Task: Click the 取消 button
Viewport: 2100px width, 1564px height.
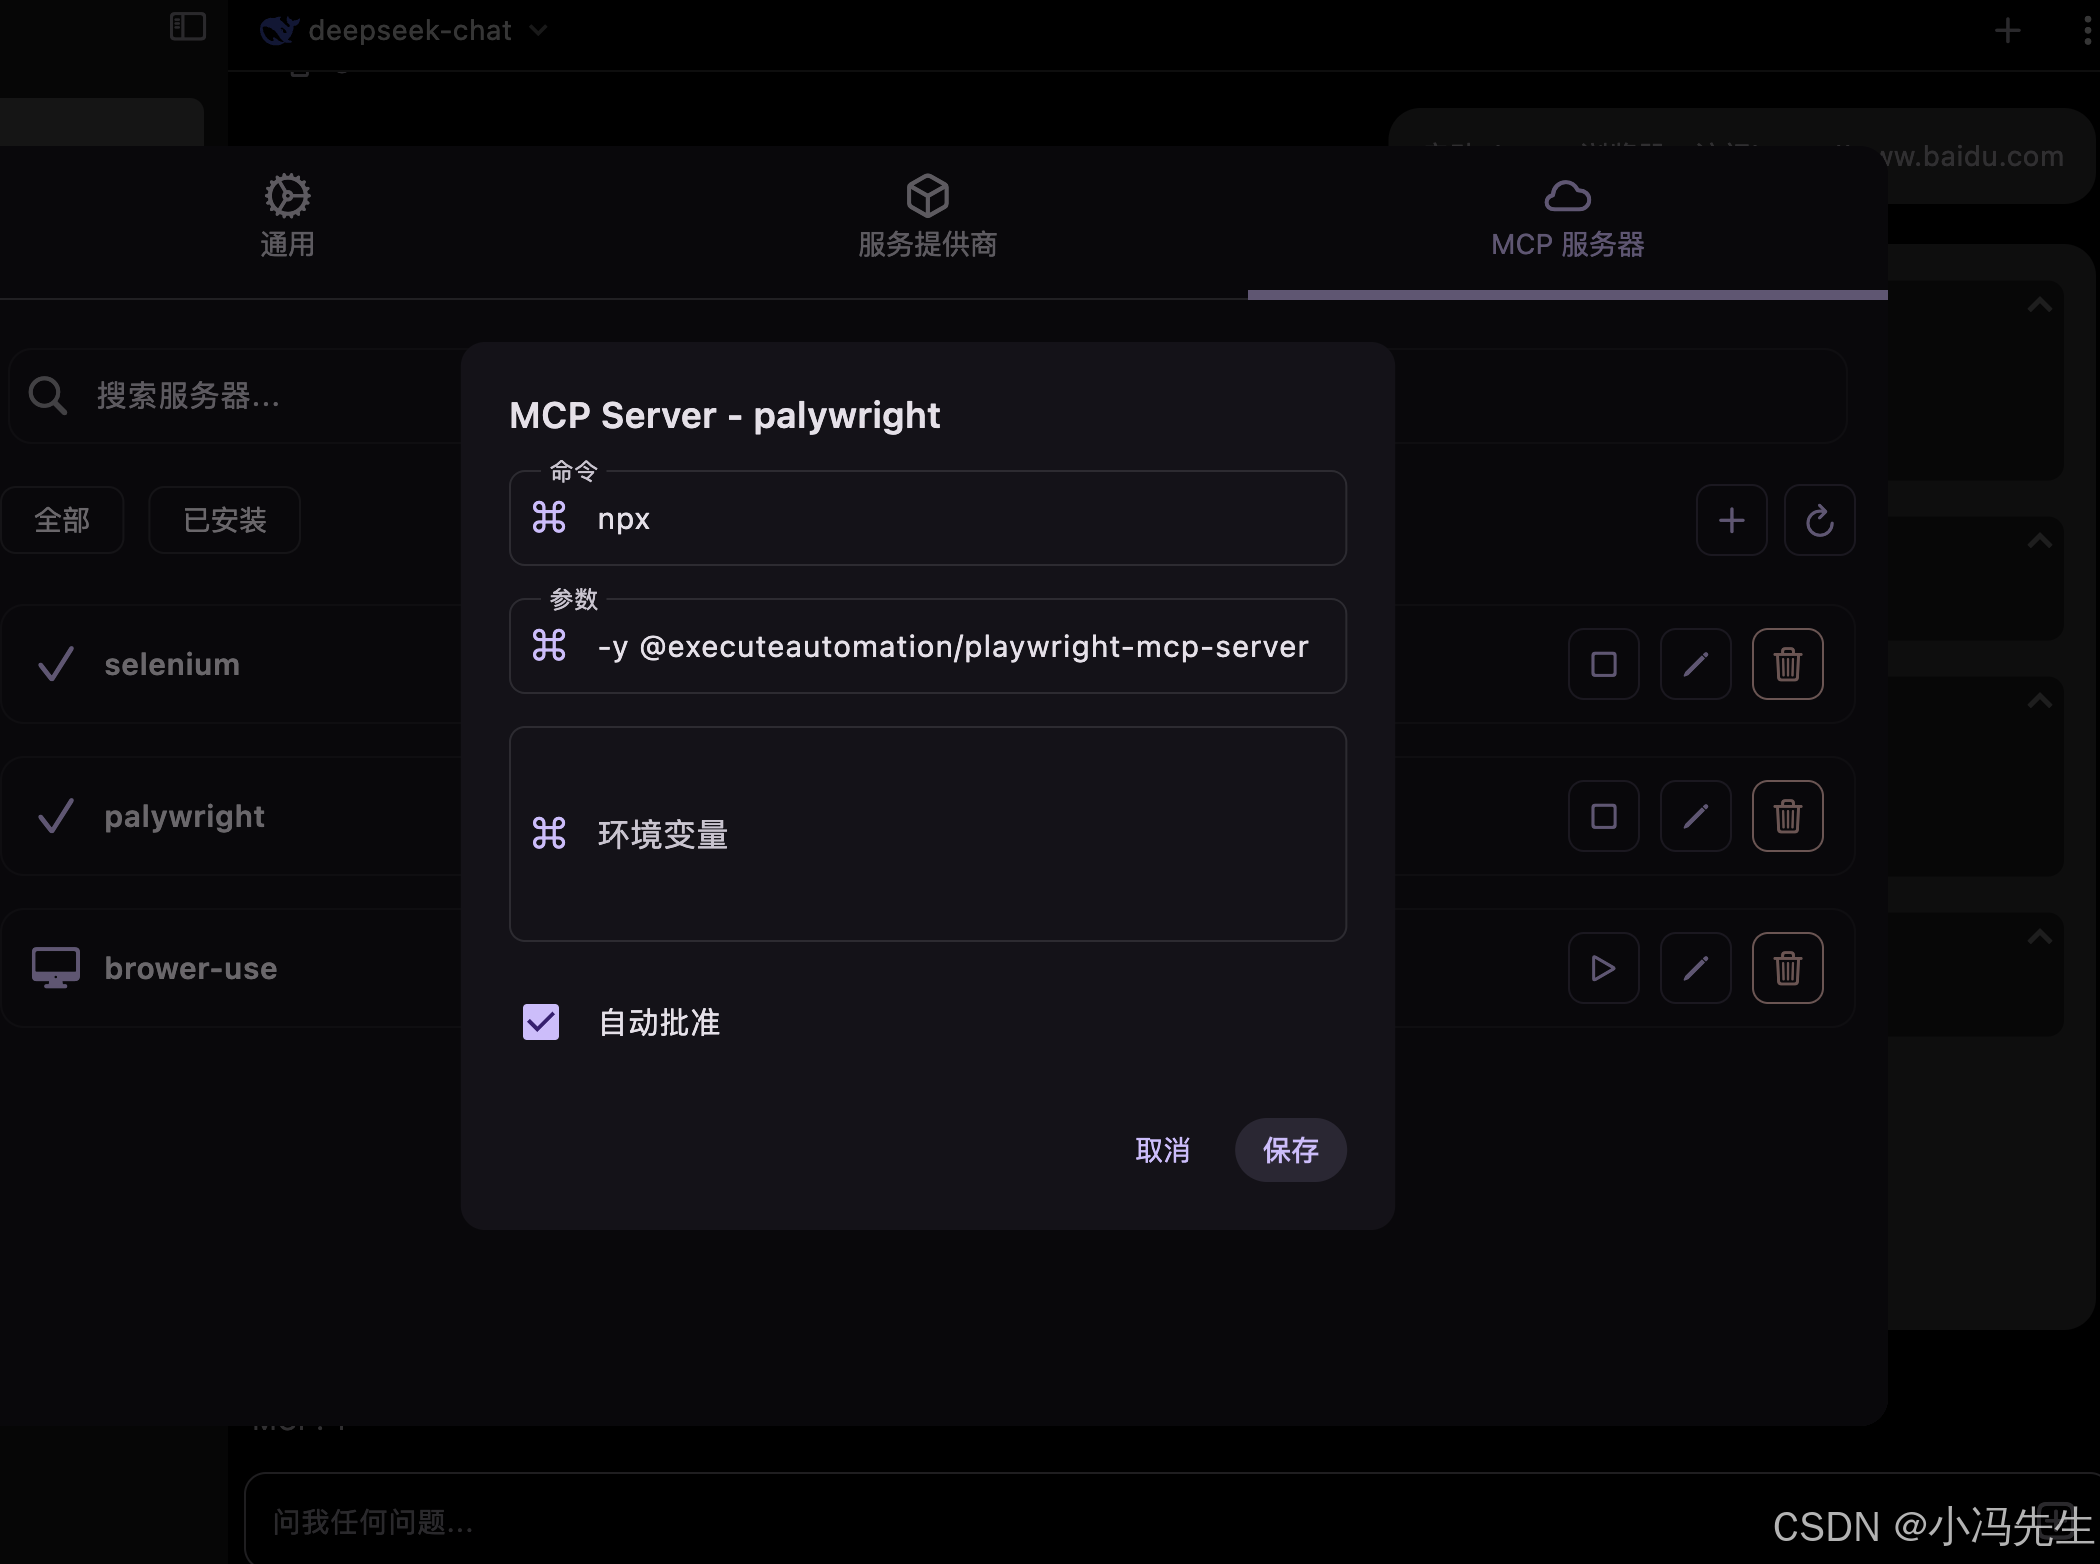Action: point(1162,1150)
